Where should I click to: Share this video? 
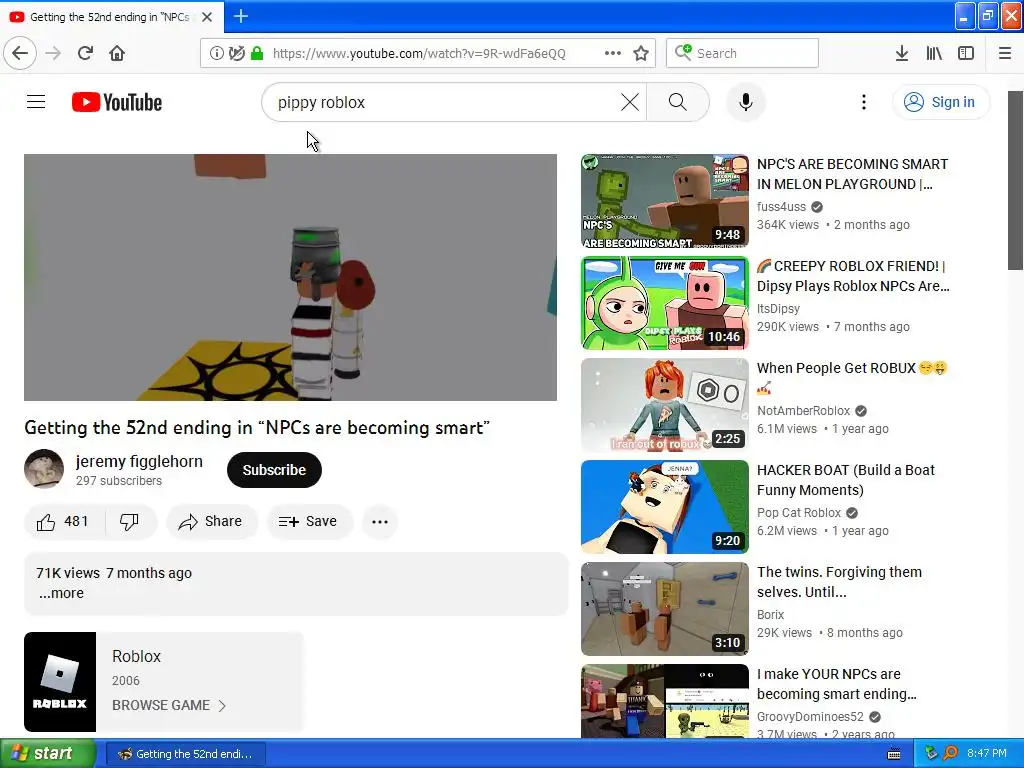point(212,521)
